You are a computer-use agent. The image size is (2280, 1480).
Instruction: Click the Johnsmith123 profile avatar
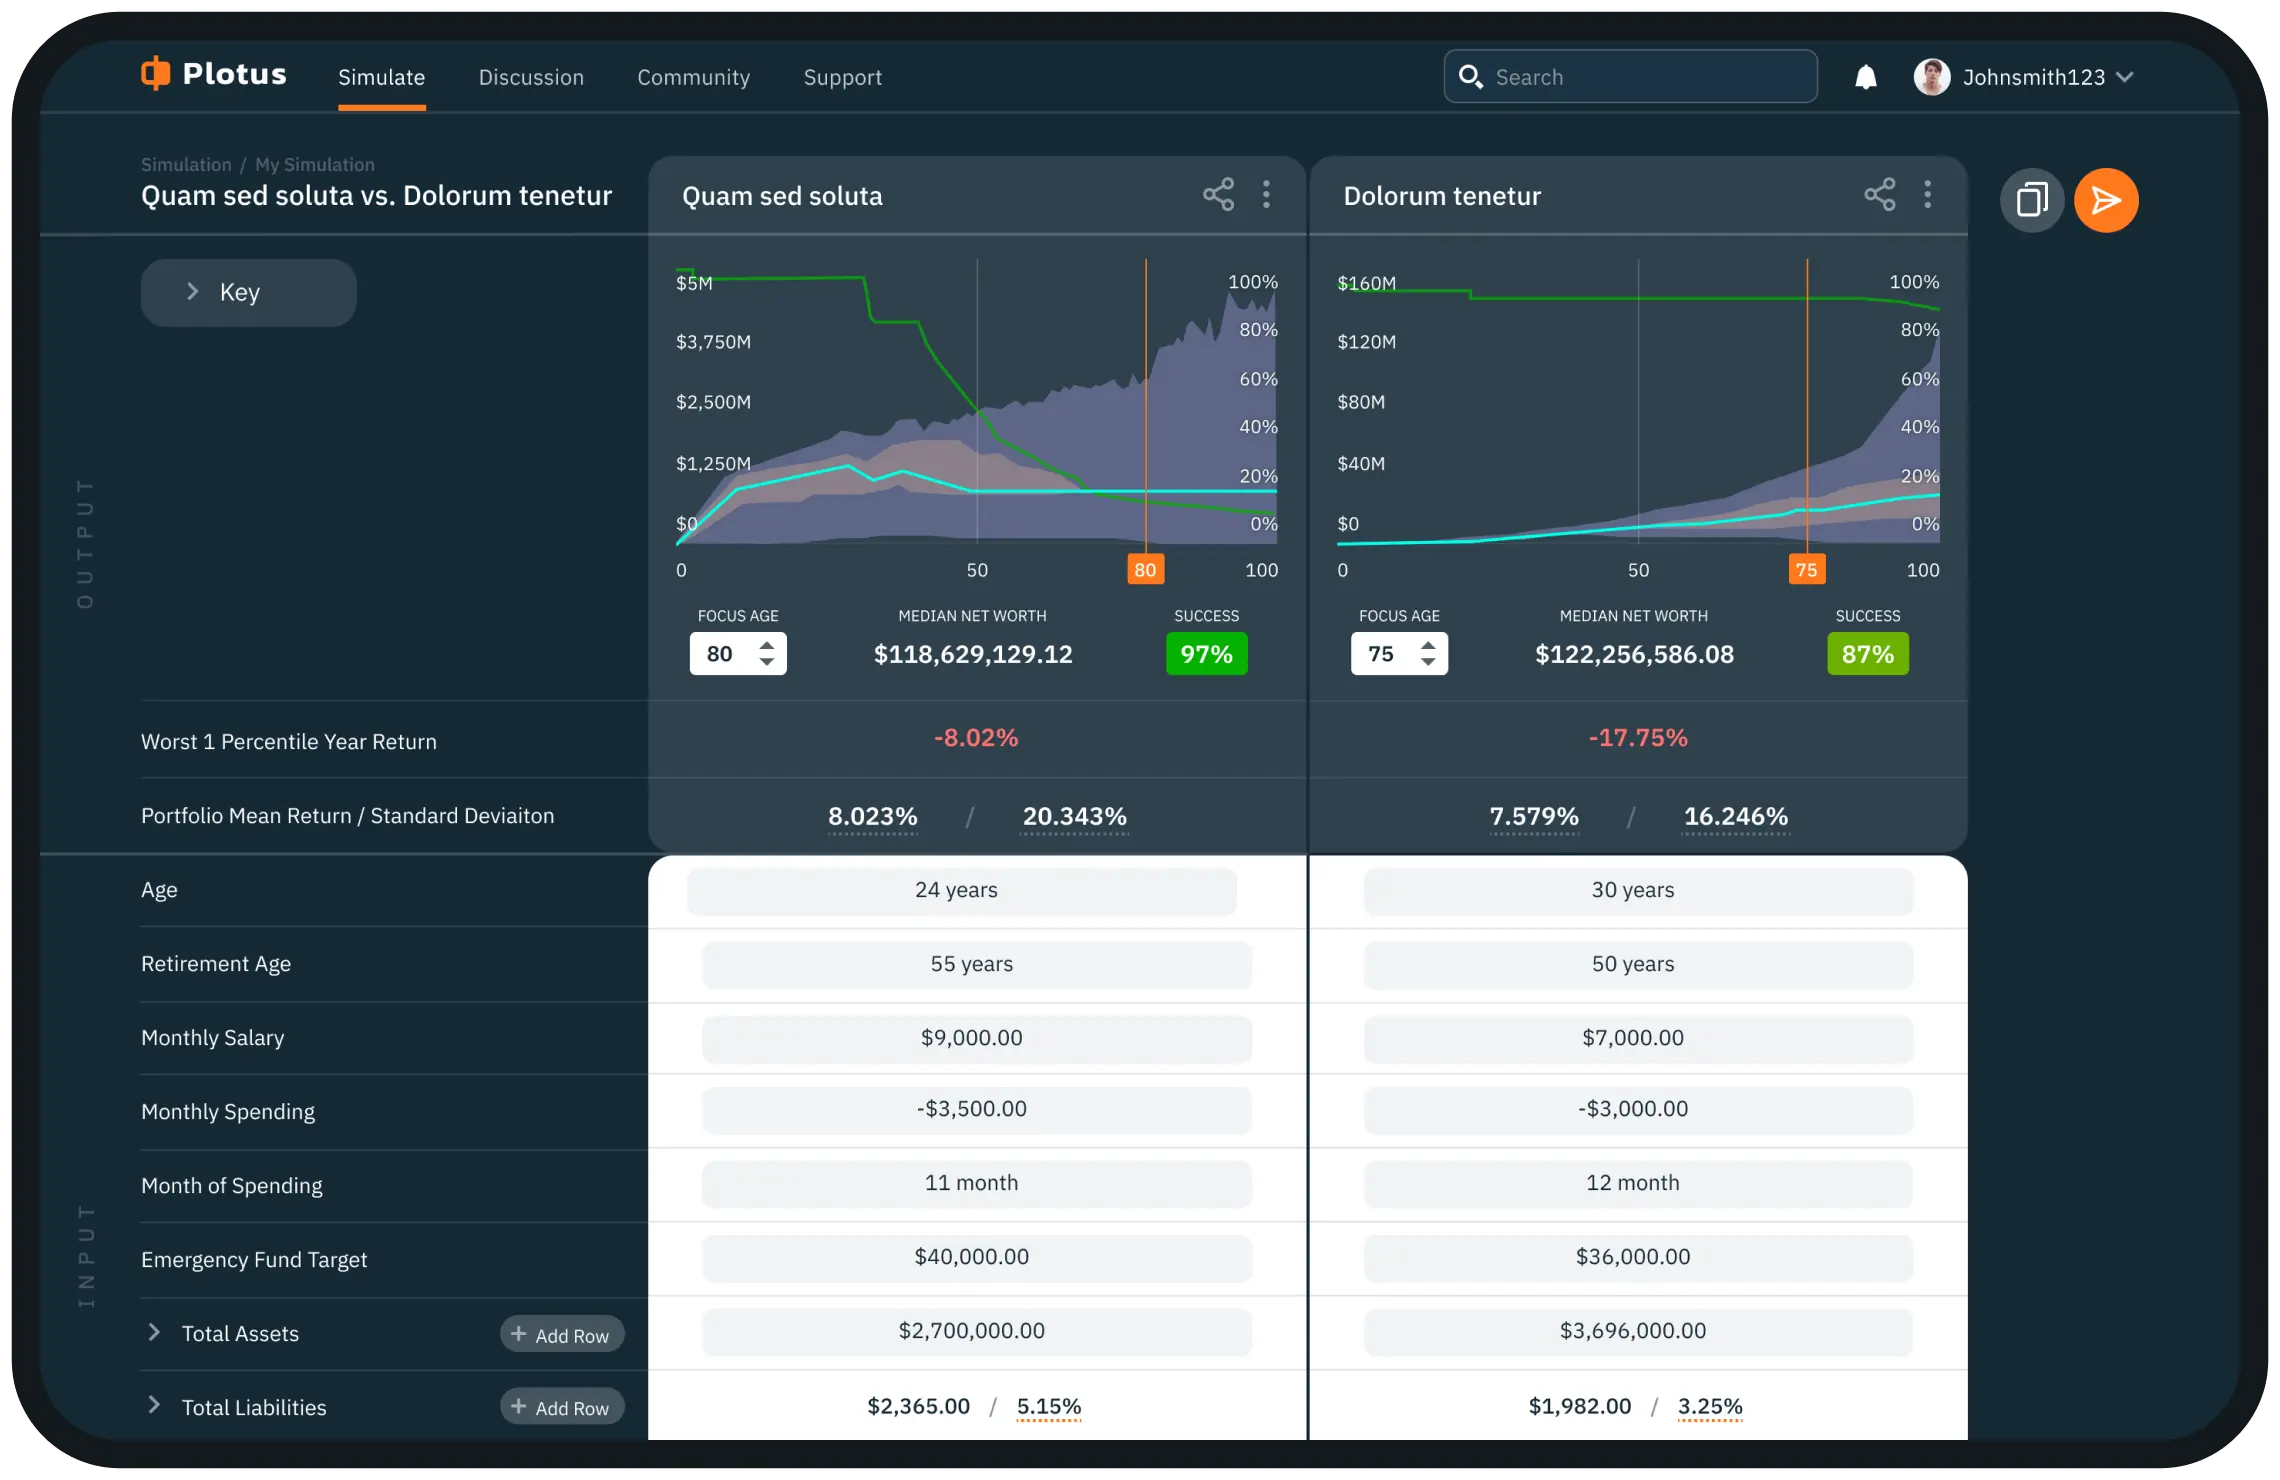1931,77
